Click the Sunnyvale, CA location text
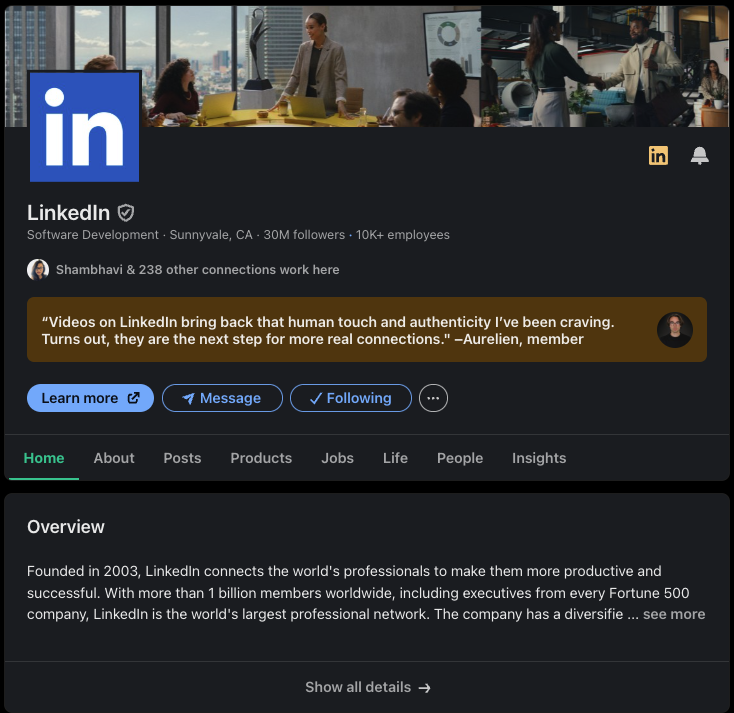 pos(211,235)
